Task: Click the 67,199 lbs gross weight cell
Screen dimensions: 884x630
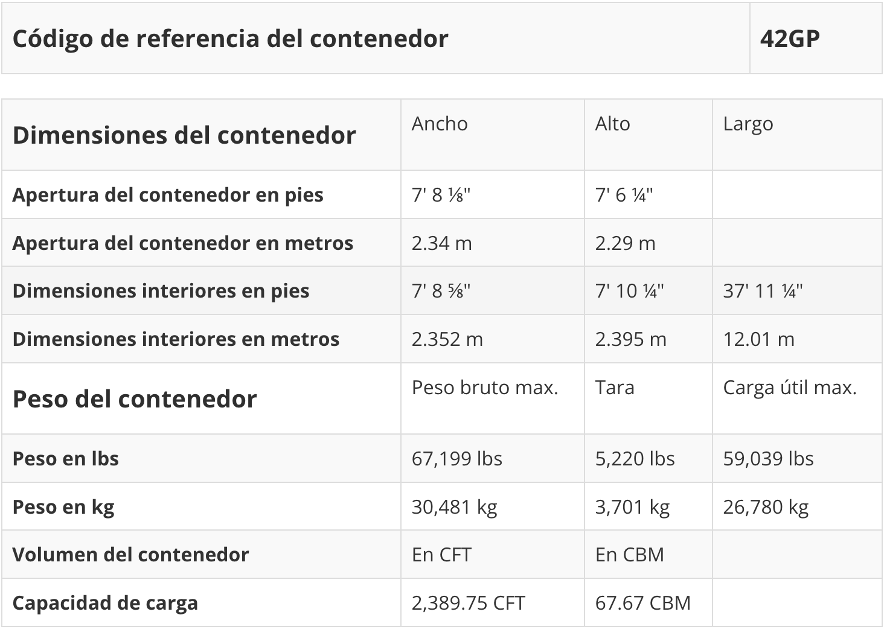Action: [457, 459]
